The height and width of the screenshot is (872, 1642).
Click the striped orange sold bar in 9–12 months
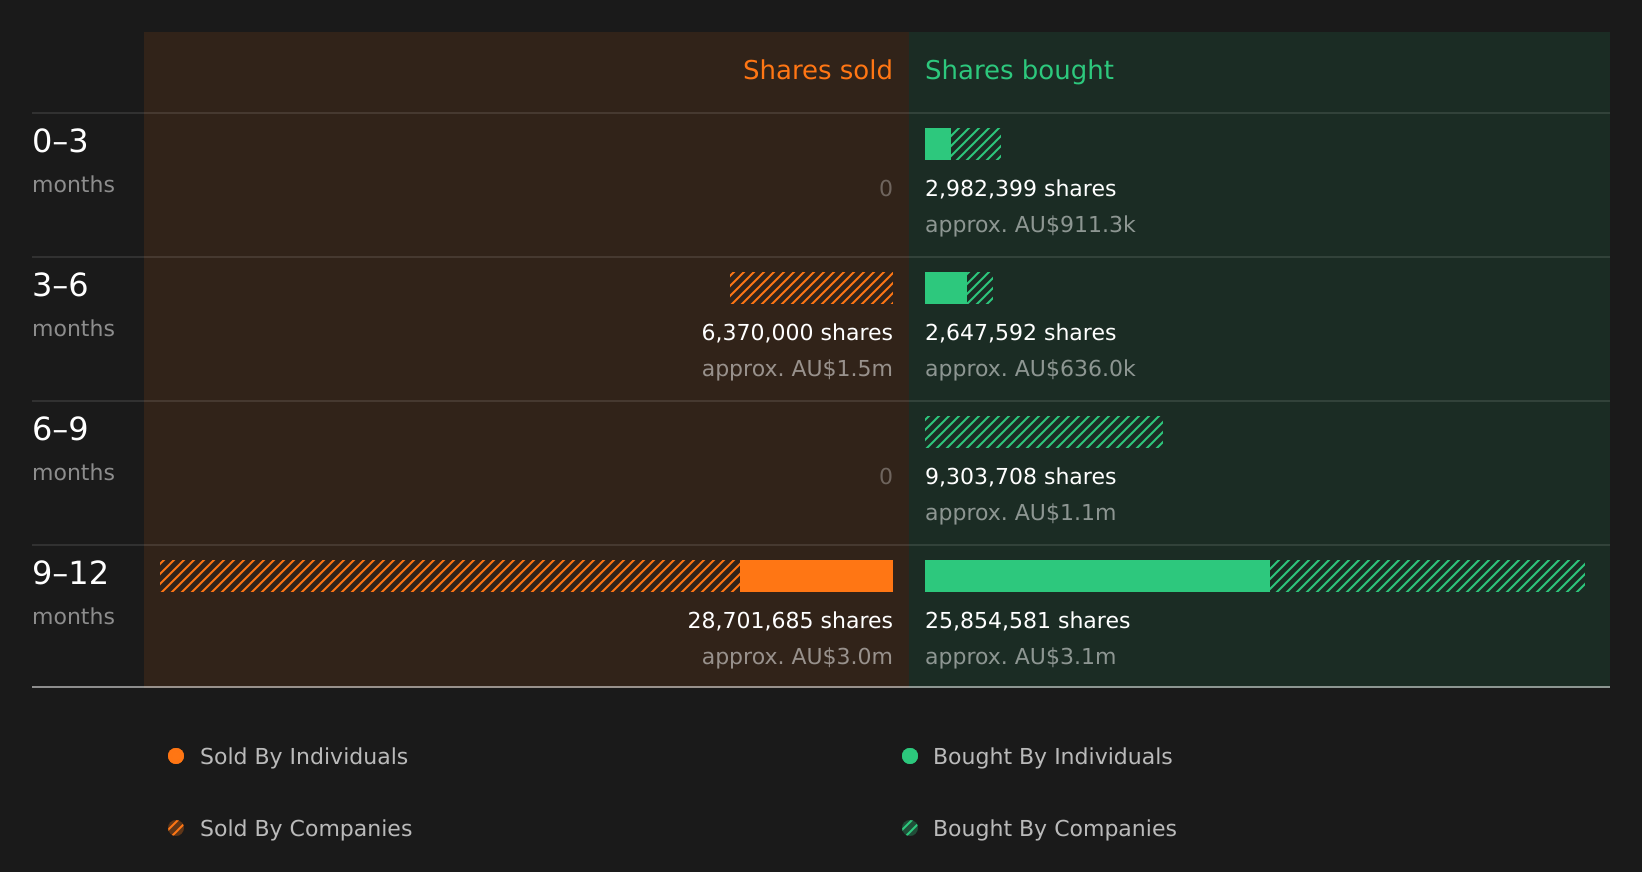(450, 576)
